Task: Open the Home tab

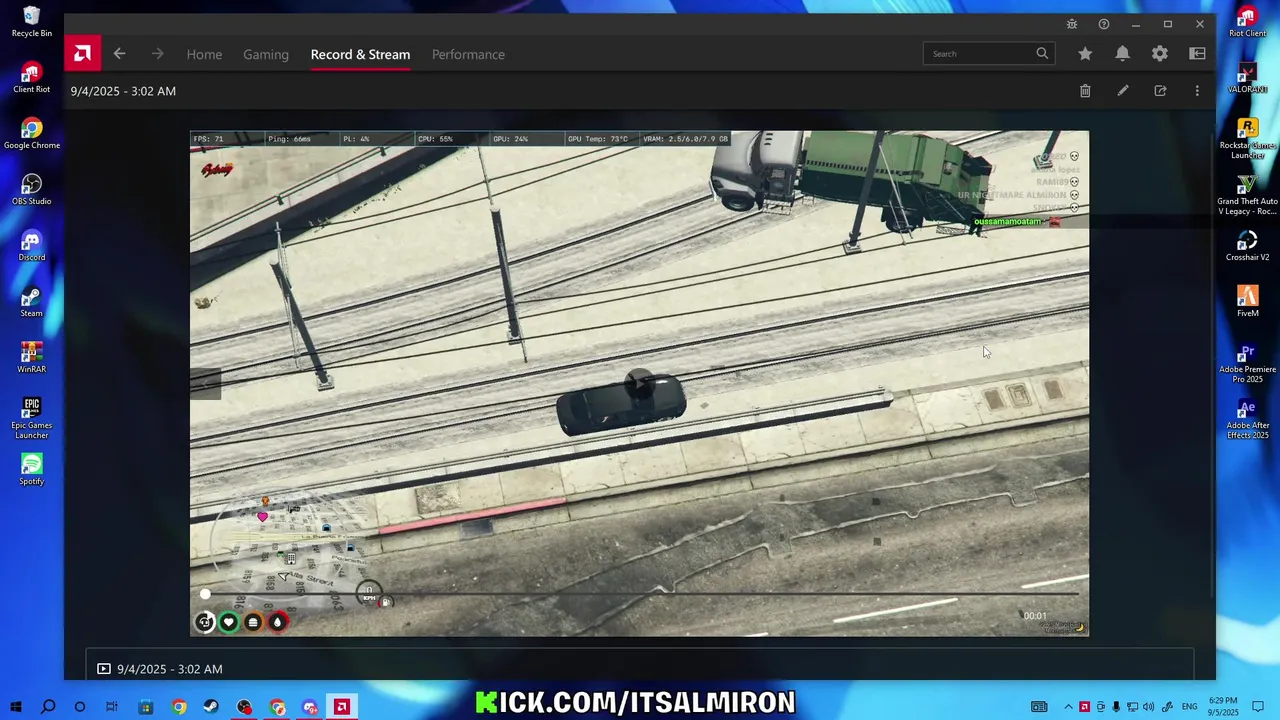Action: [204, 54]
